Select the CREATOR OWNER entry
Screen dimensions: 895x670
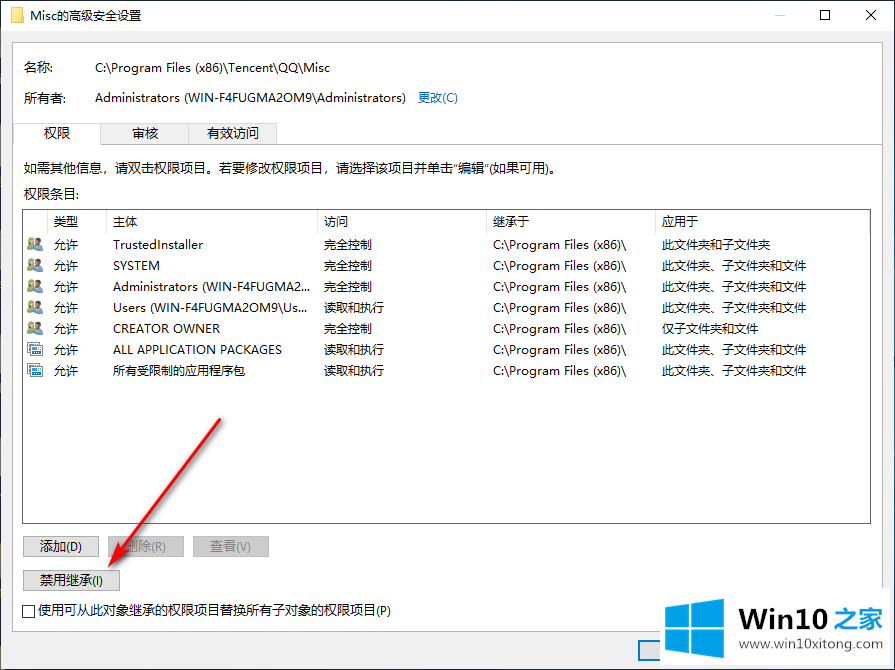coord(446,329)
